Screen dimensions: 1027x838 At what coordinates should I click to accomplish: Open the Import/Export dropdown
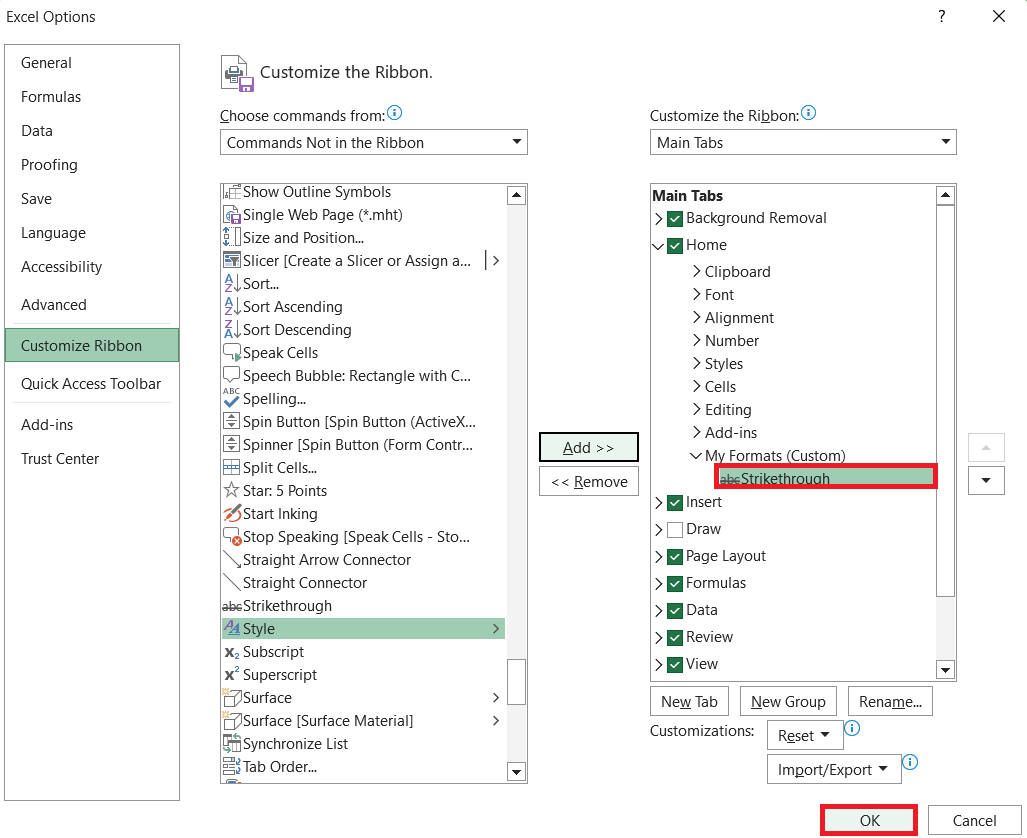click(x=834, y=769)
